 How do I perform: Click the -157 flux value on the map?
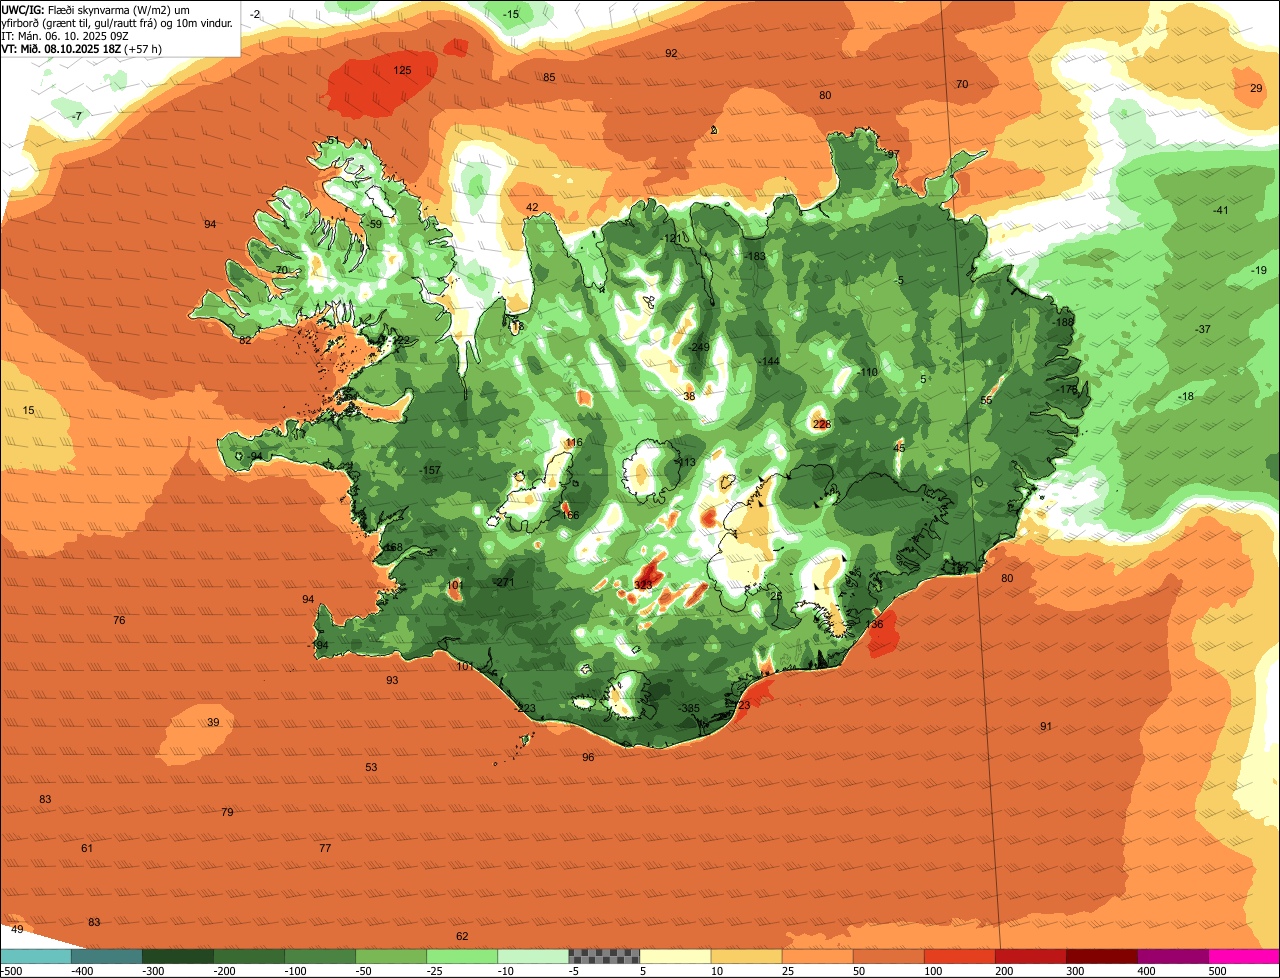coord(430,470)
